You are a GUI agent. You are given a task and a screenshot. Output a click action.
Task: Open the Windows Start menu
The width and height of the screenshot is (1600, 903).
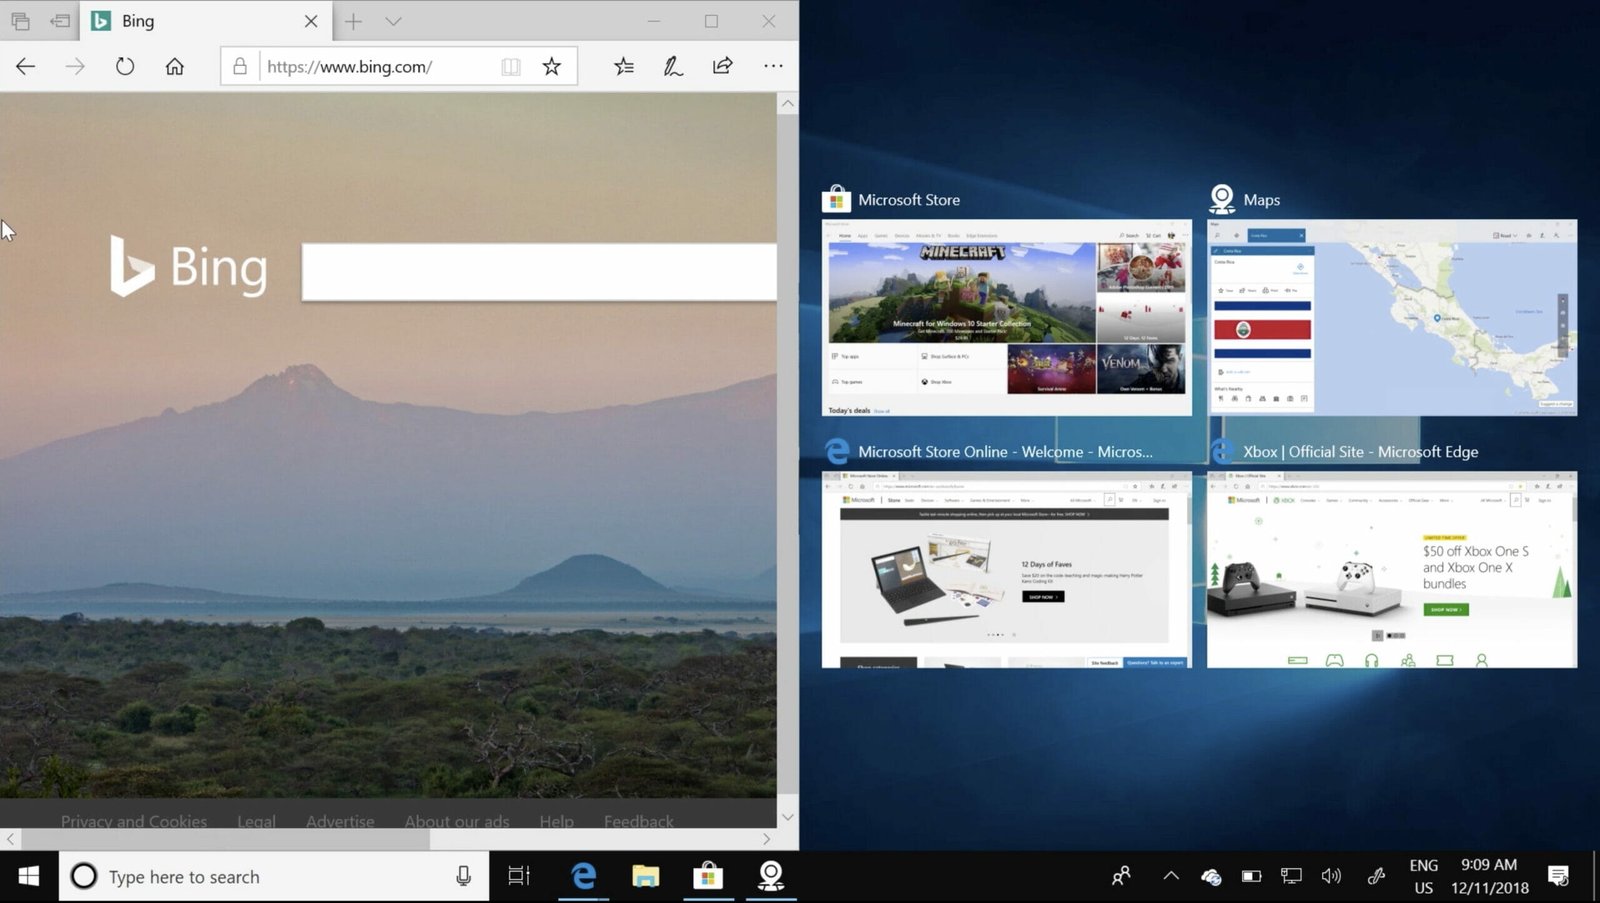[x=29, y=877]
